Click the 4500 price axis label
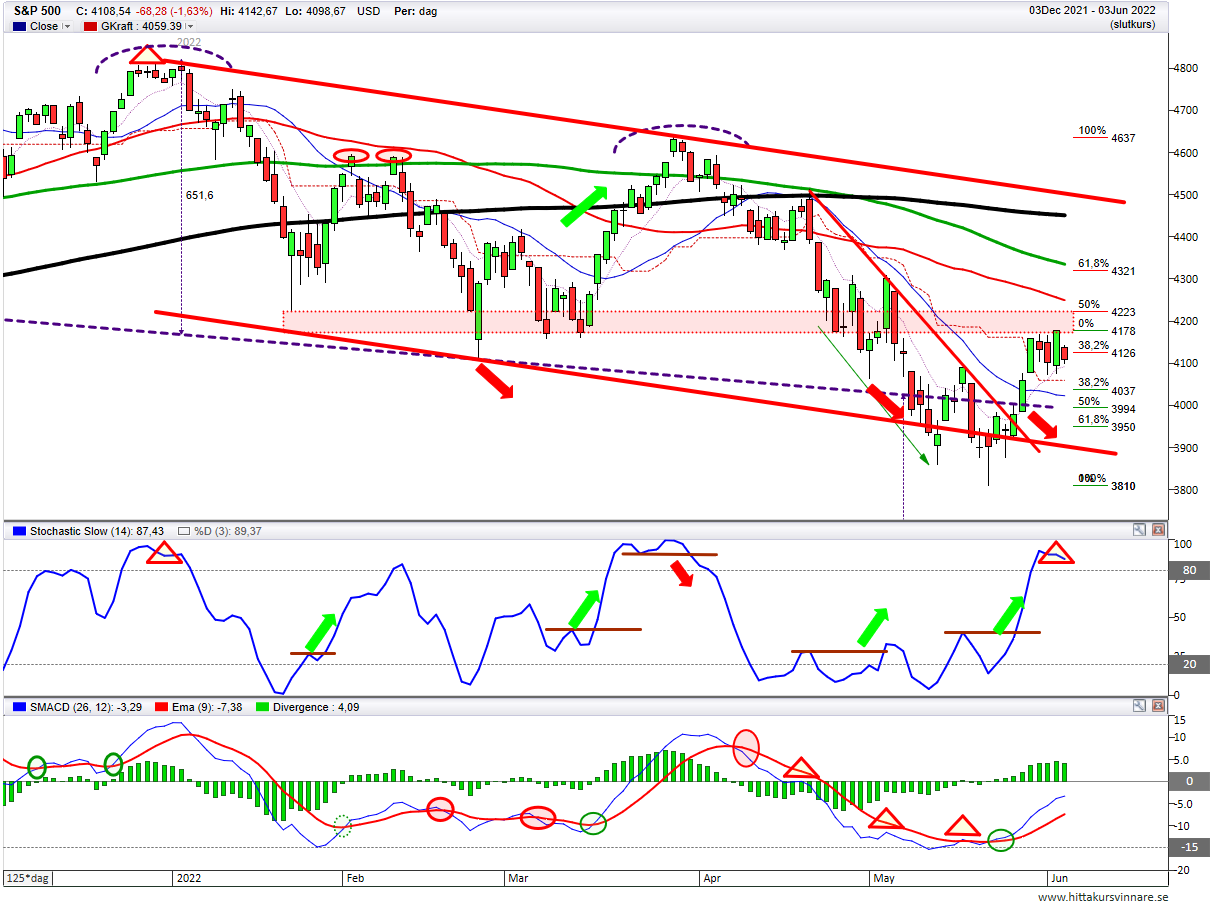1213x902 pixels. click(x=1185, y=195)
